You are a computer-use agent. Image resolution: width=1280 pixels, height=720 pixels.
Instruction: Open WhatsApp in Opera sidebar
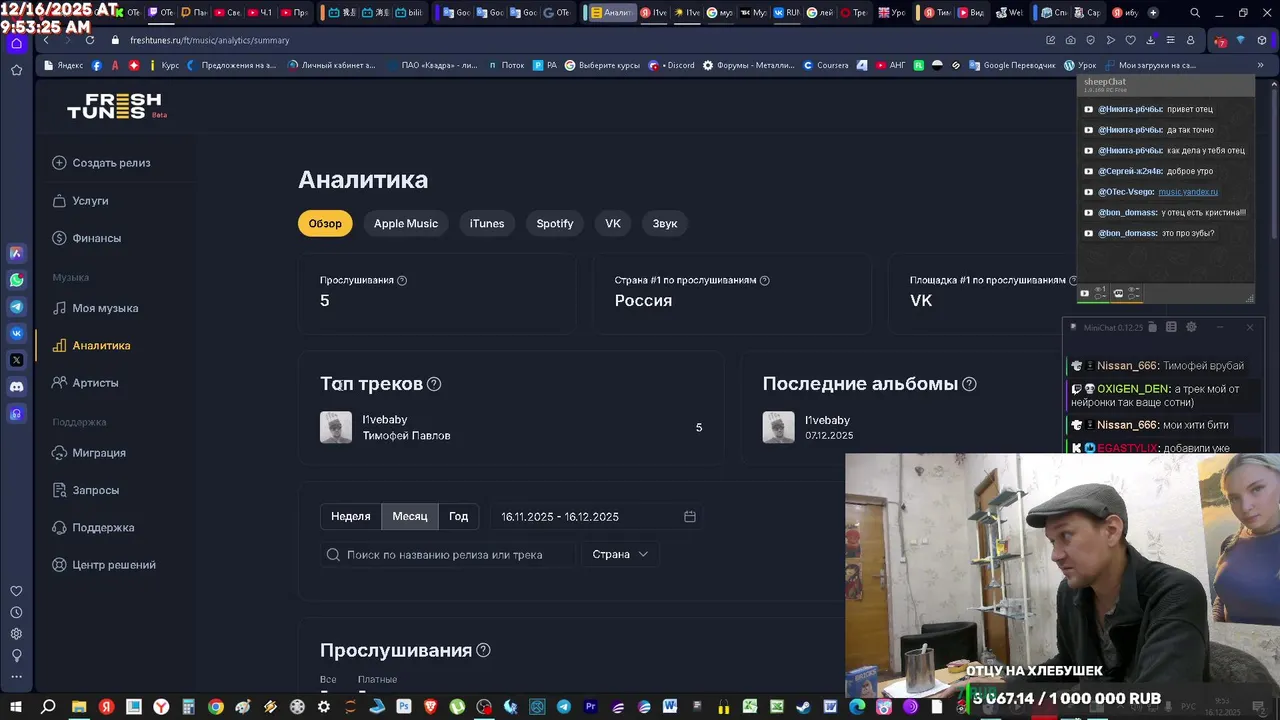[x=17, y=280]
